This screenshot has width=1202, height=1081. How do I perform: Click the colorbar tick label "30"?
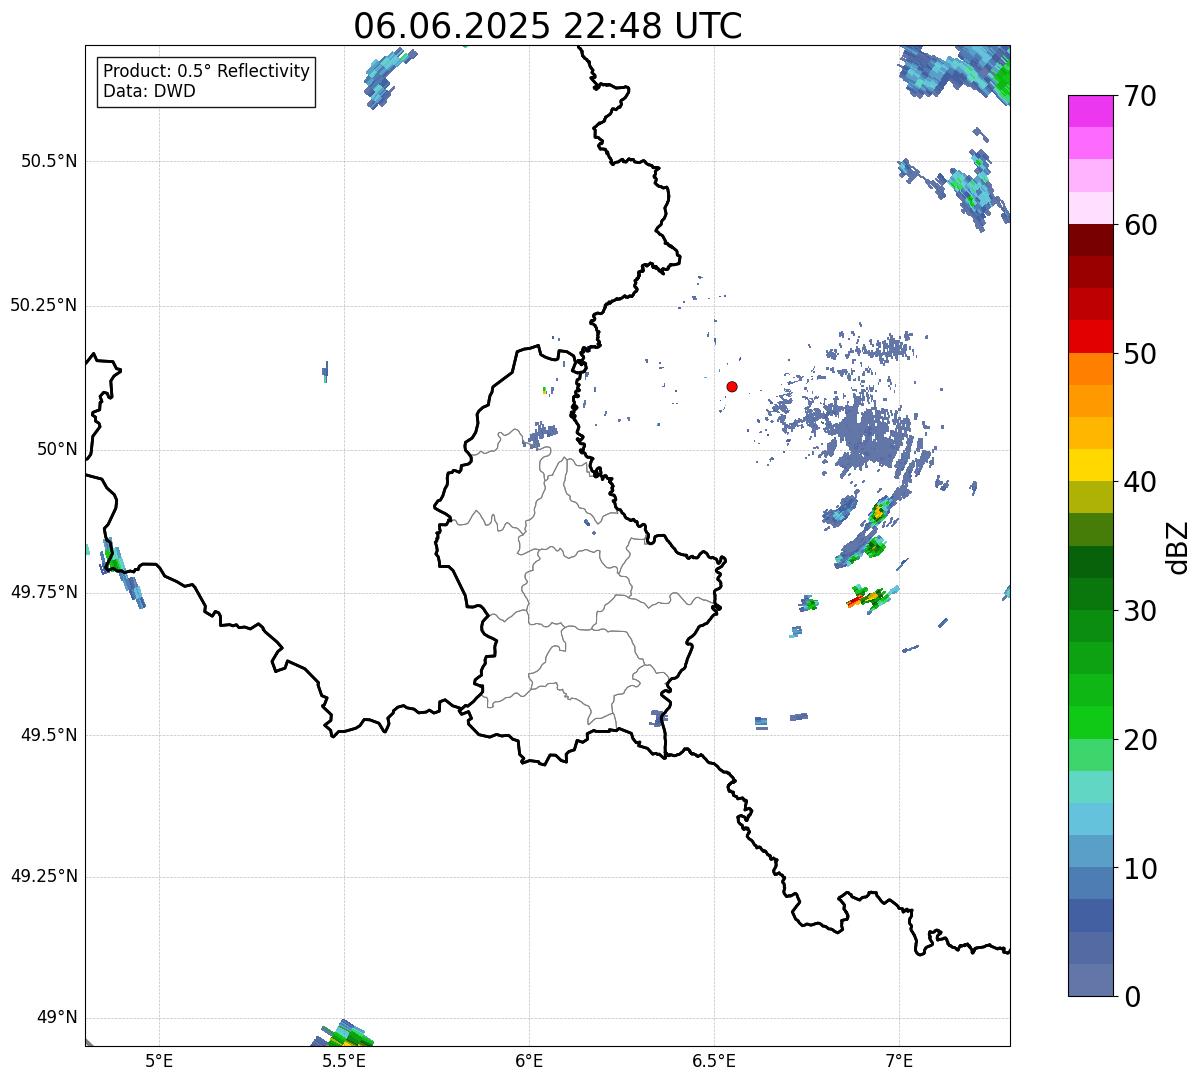(1140, 611)
